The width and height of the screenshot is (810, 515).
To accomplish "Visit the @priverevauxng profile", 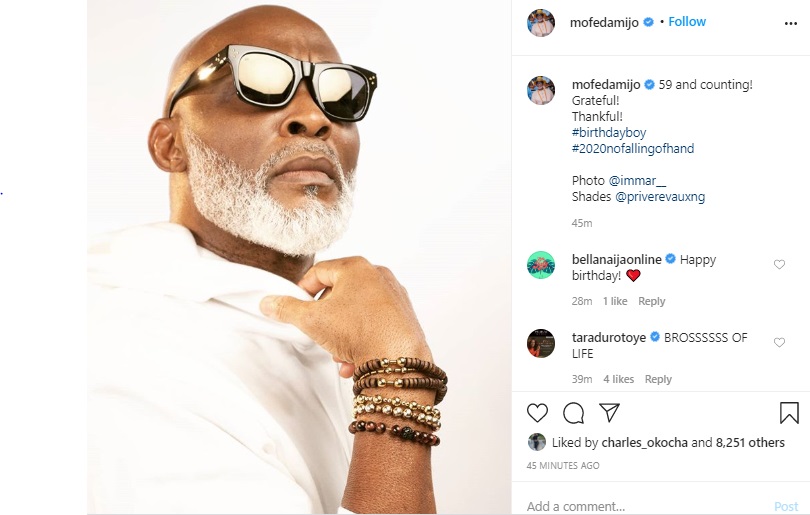I will 660,197.
